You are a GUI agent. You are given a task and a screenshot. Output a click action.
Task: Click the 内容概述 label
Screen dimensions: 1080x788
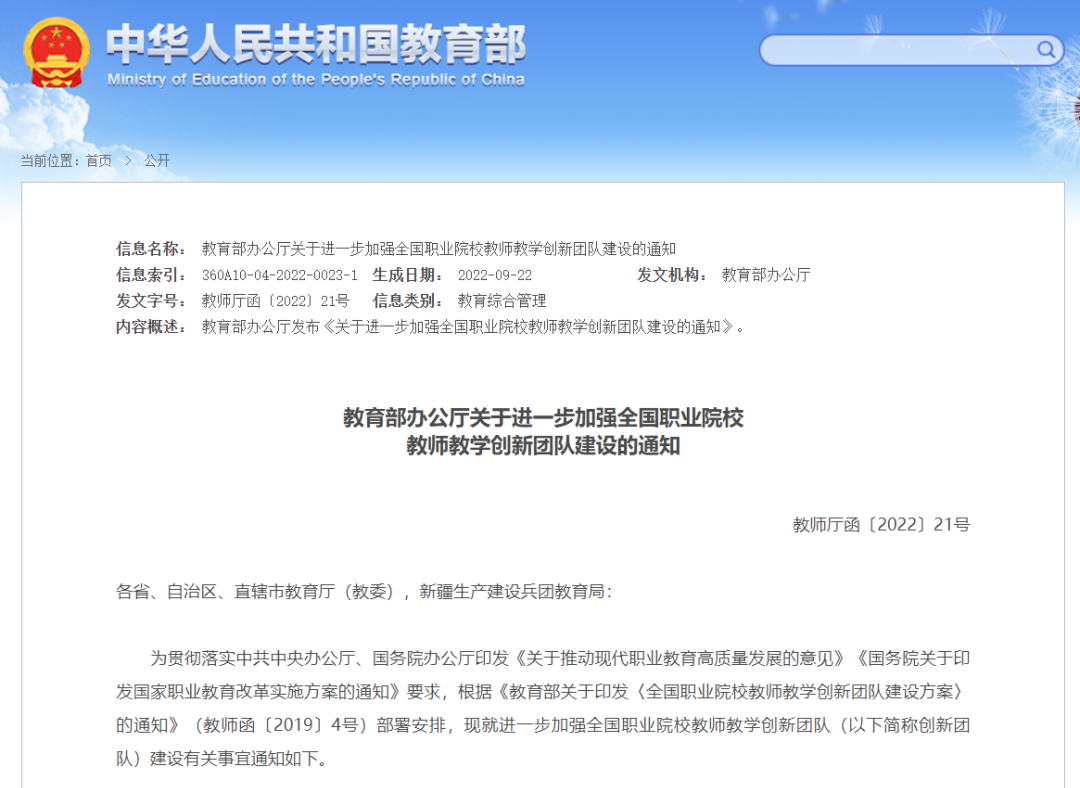pyautogui.click(x=151, y=326)
